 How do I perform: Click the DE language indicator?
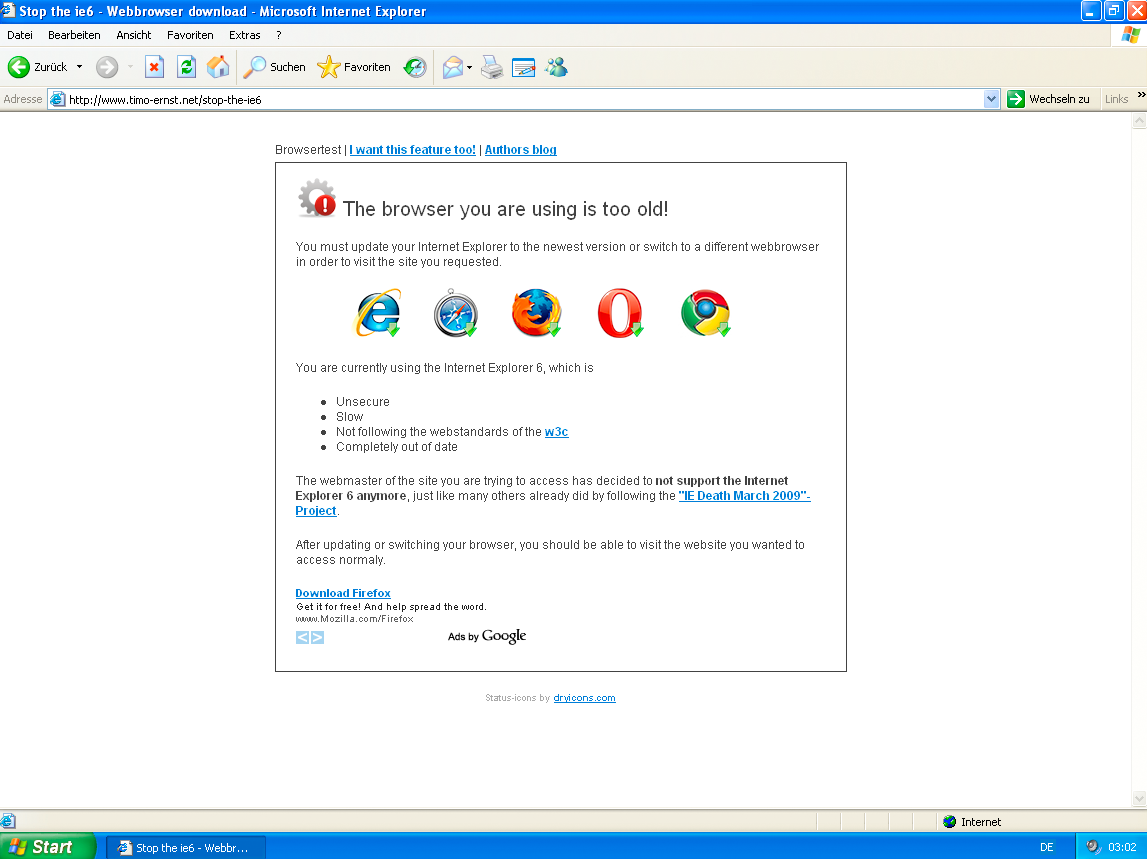(x=1047, y=847)
